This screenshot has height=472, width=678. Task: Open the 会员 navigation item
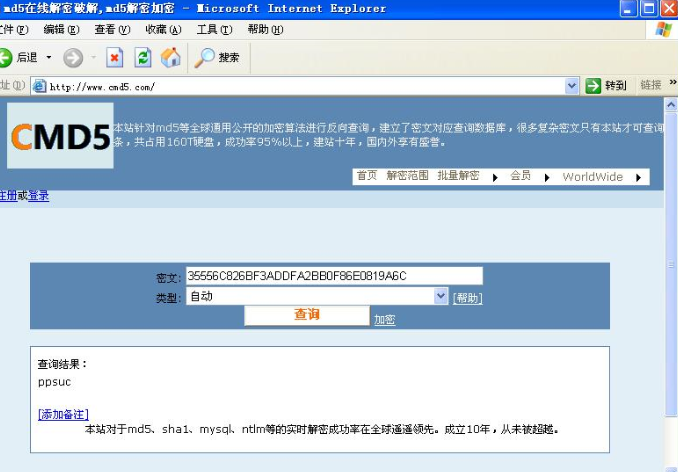pyautogui.click(x=520, y=175)
